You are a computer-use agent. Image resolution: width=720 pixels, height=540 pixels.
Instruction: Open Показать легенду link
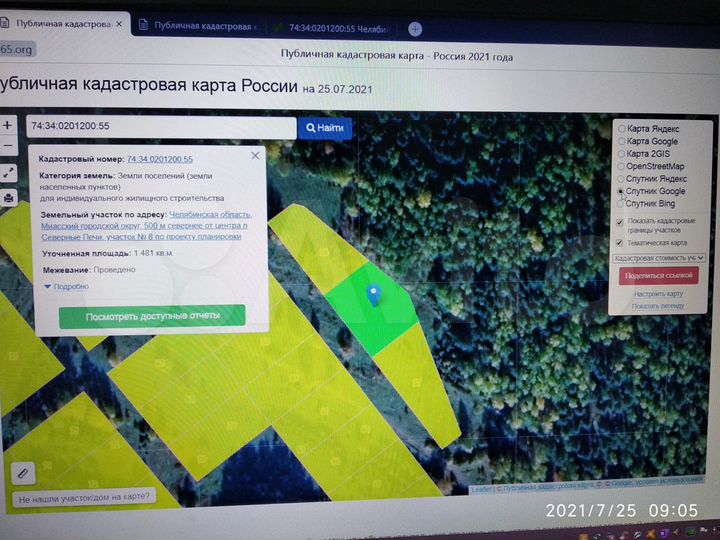pos(658,306)
